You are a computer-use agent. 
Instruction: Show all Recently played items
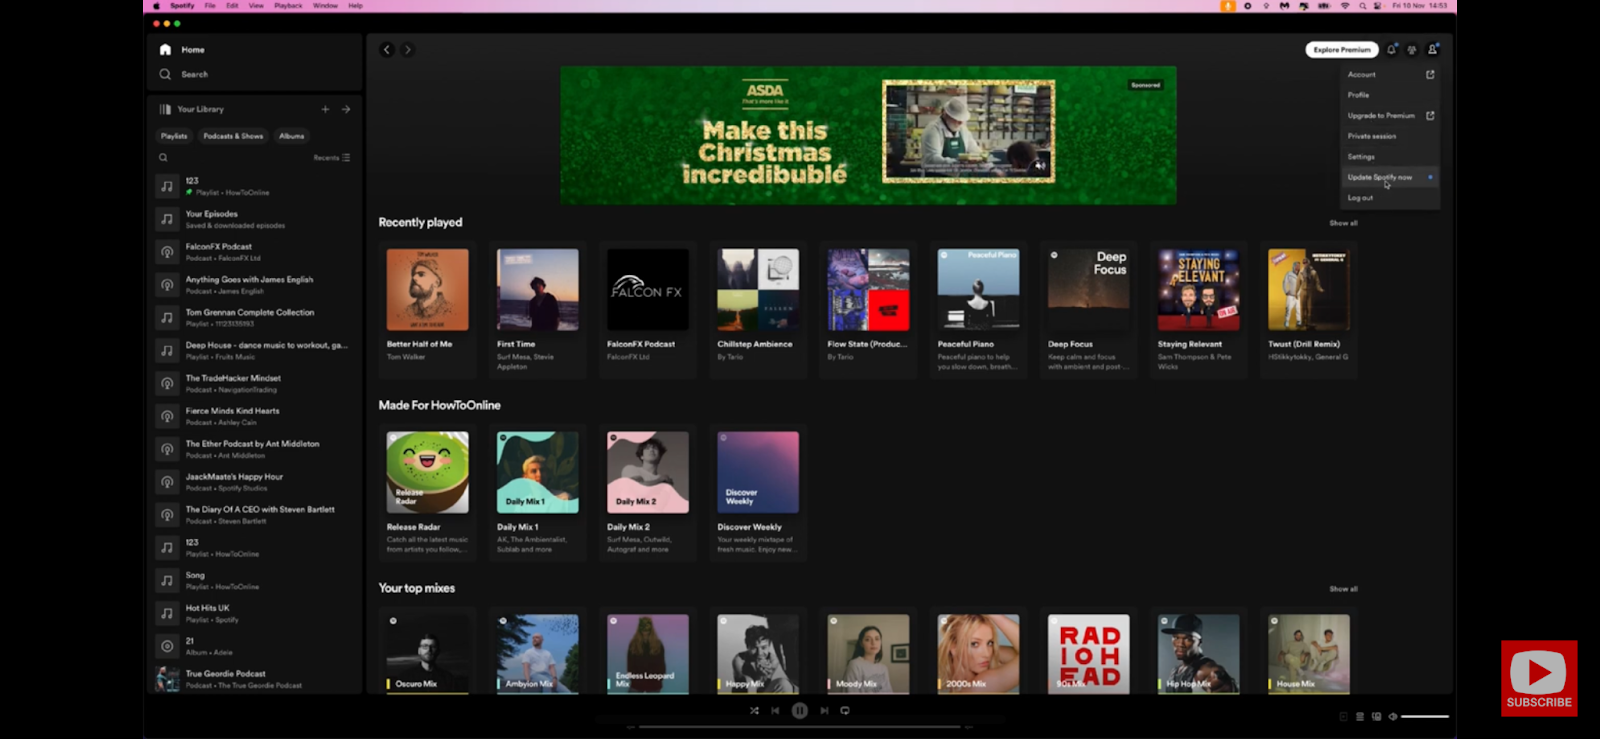coord(1343,223)
